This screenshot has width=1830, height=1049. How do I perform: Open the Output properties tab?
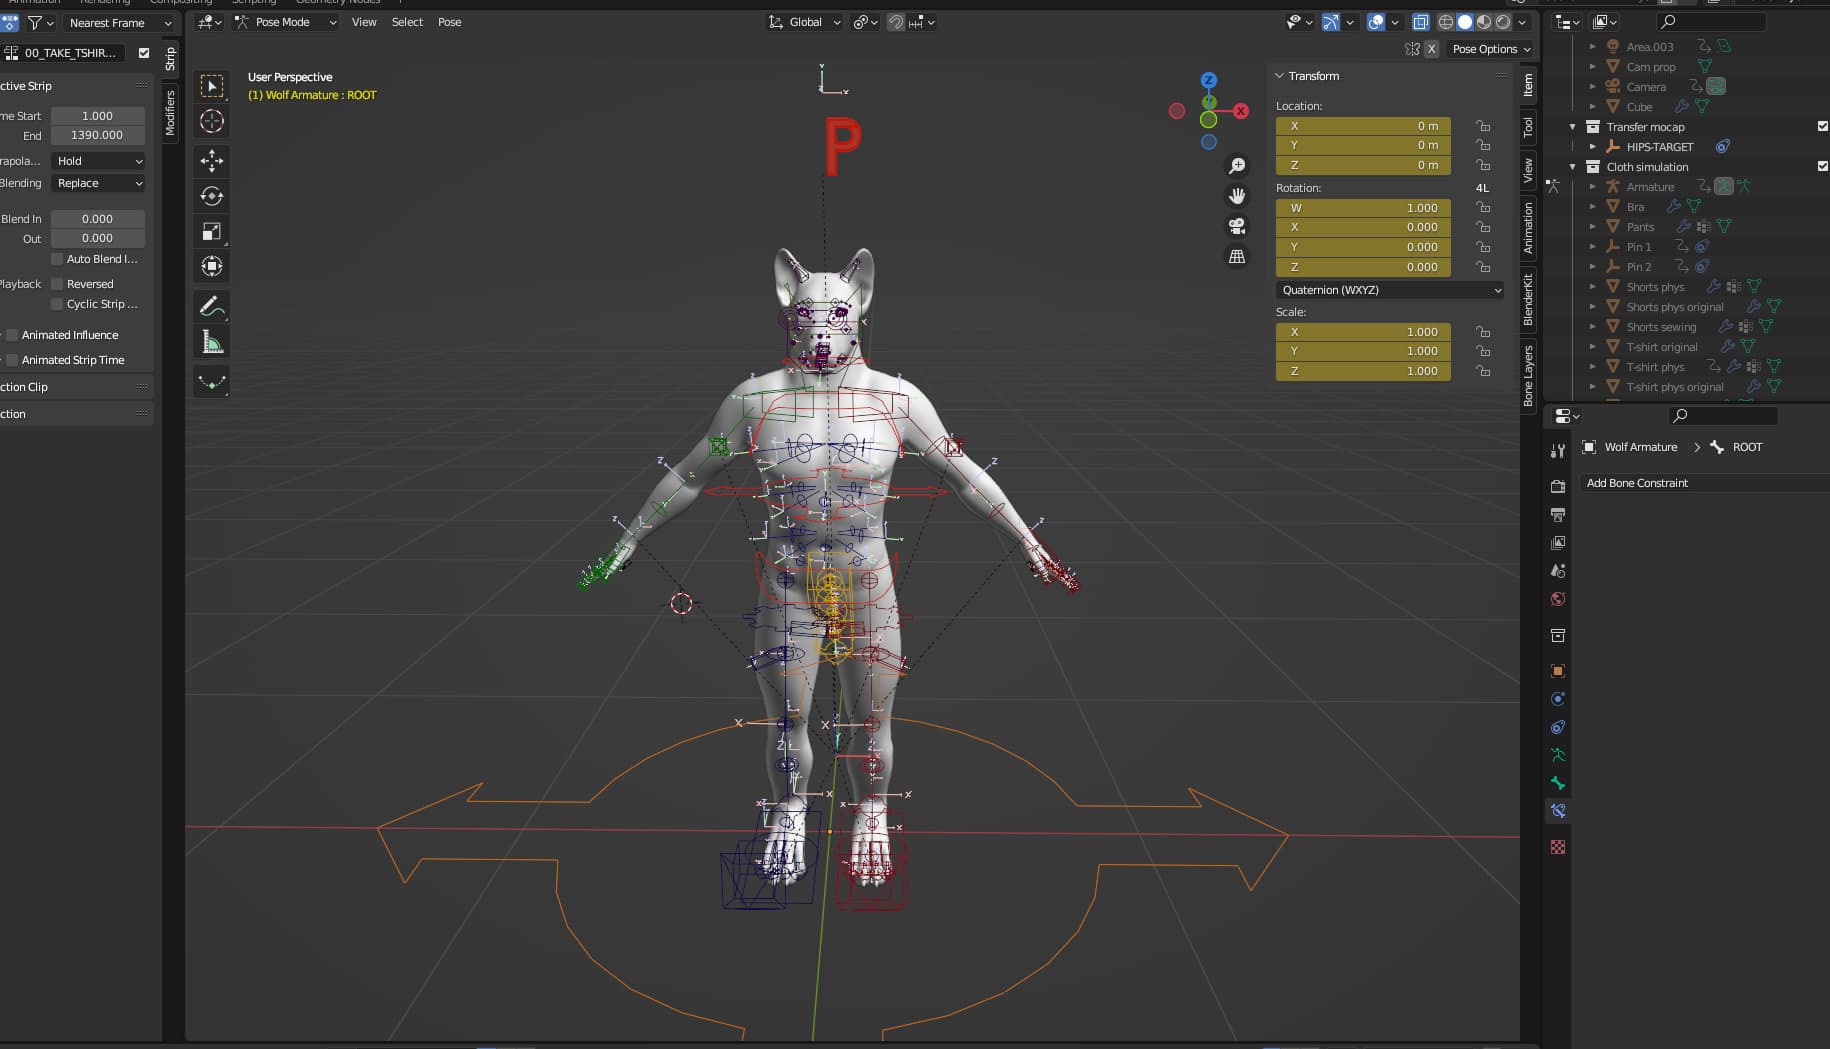pos(1557,515)
